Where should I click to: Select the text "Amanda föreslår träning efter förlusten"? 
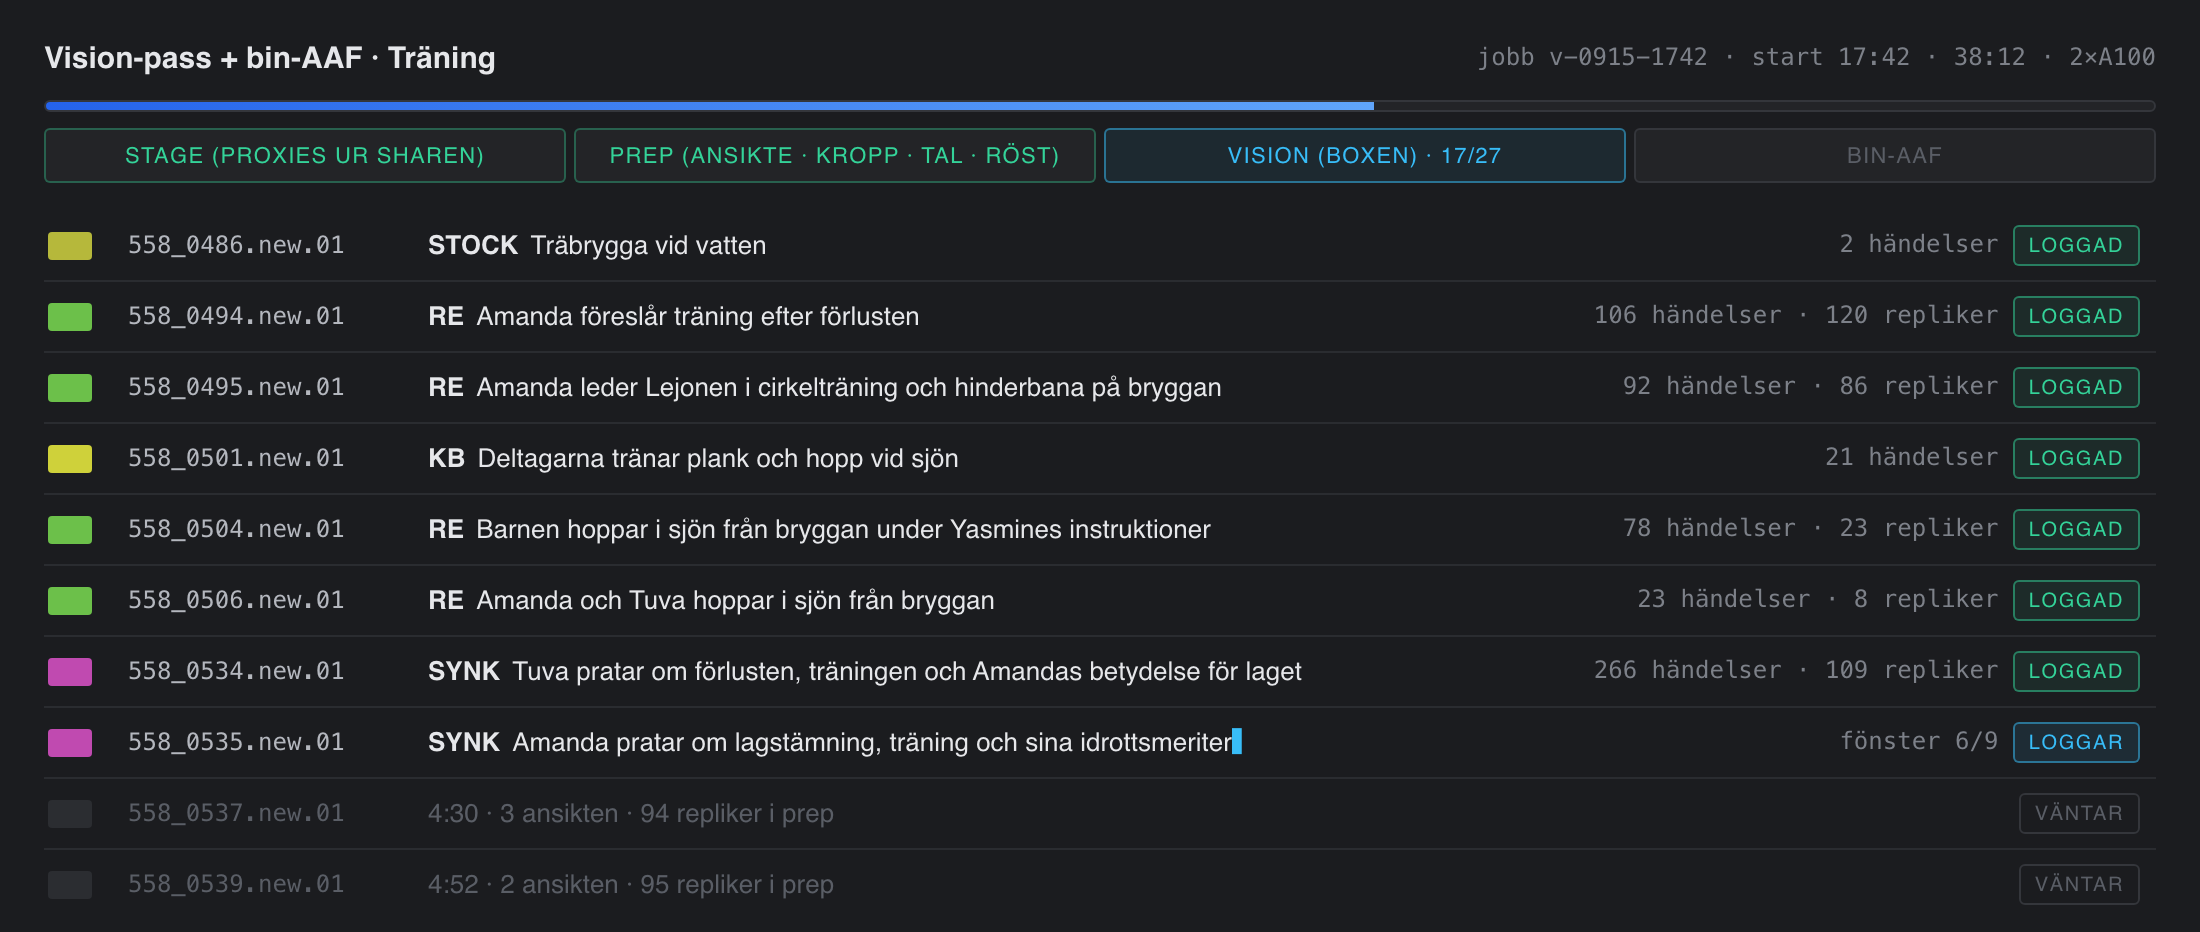(x=698, y=317)
